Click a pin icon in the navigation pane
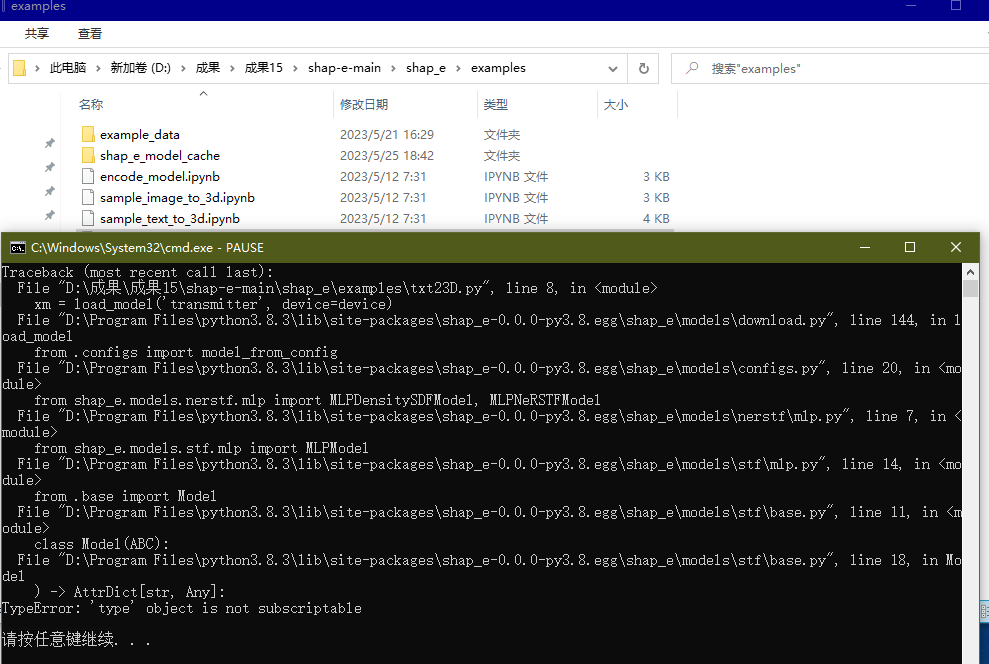 click(48, 142)
